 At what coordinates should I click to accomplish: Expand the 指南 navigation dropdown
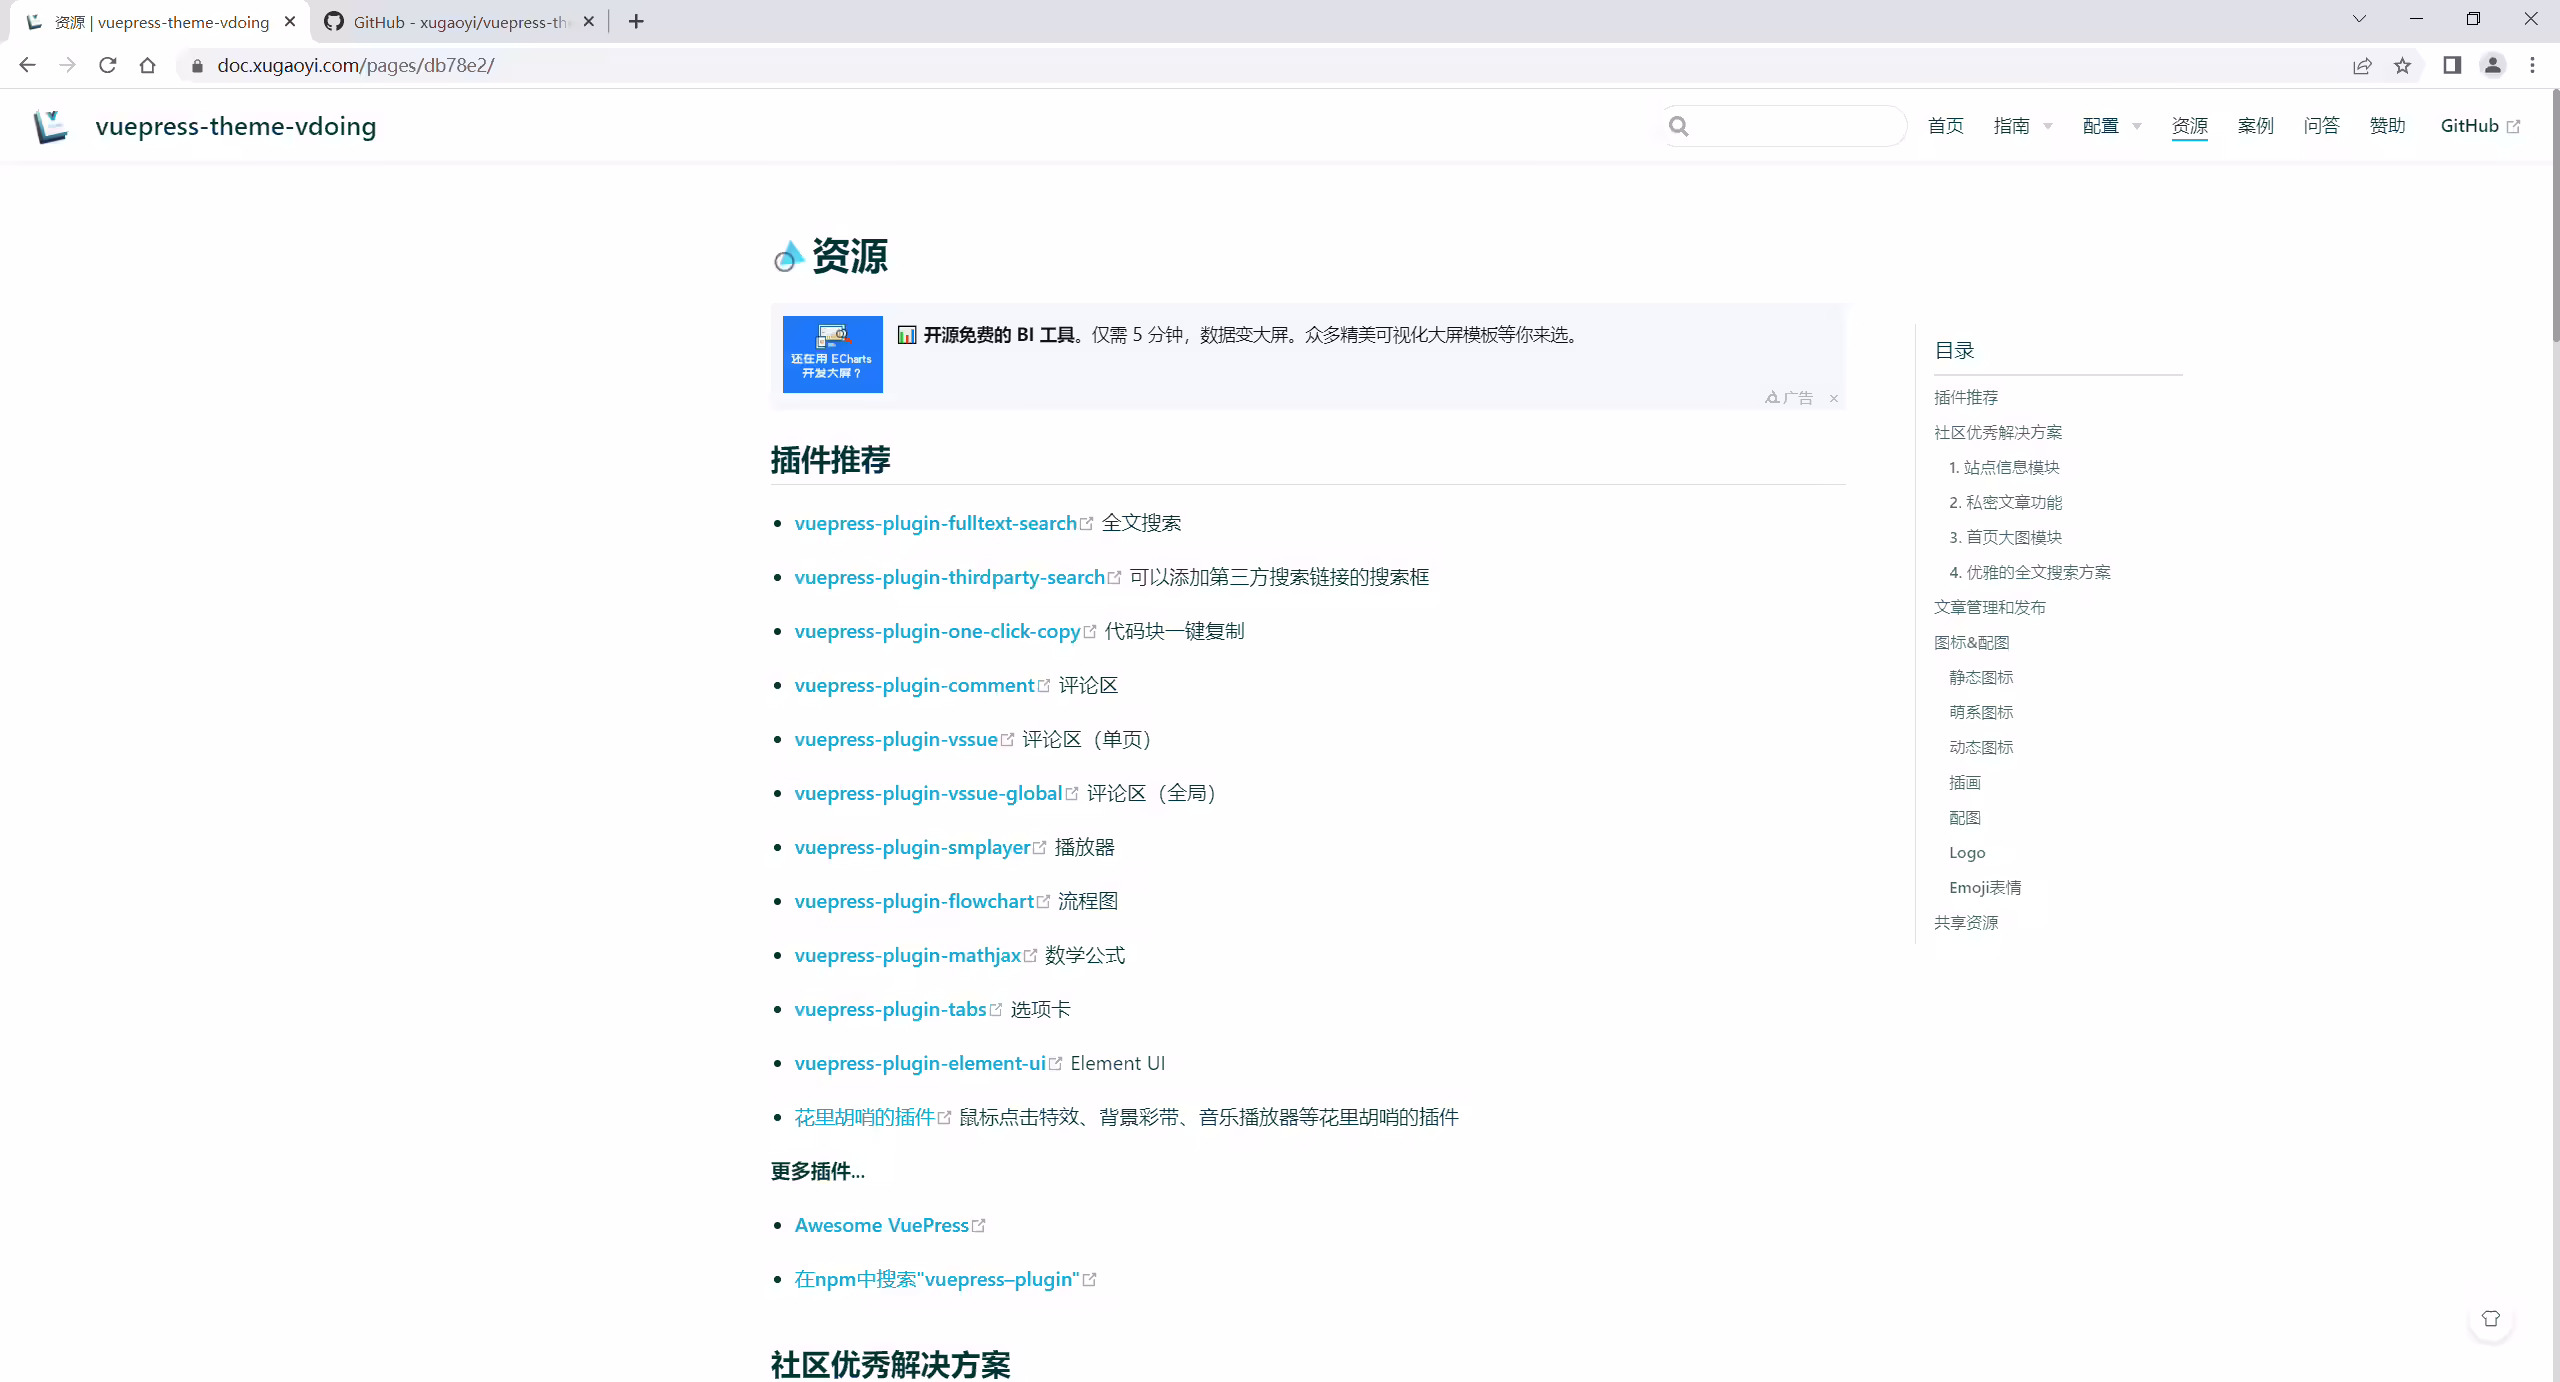pyautogui.click(x=2022, y=126)
